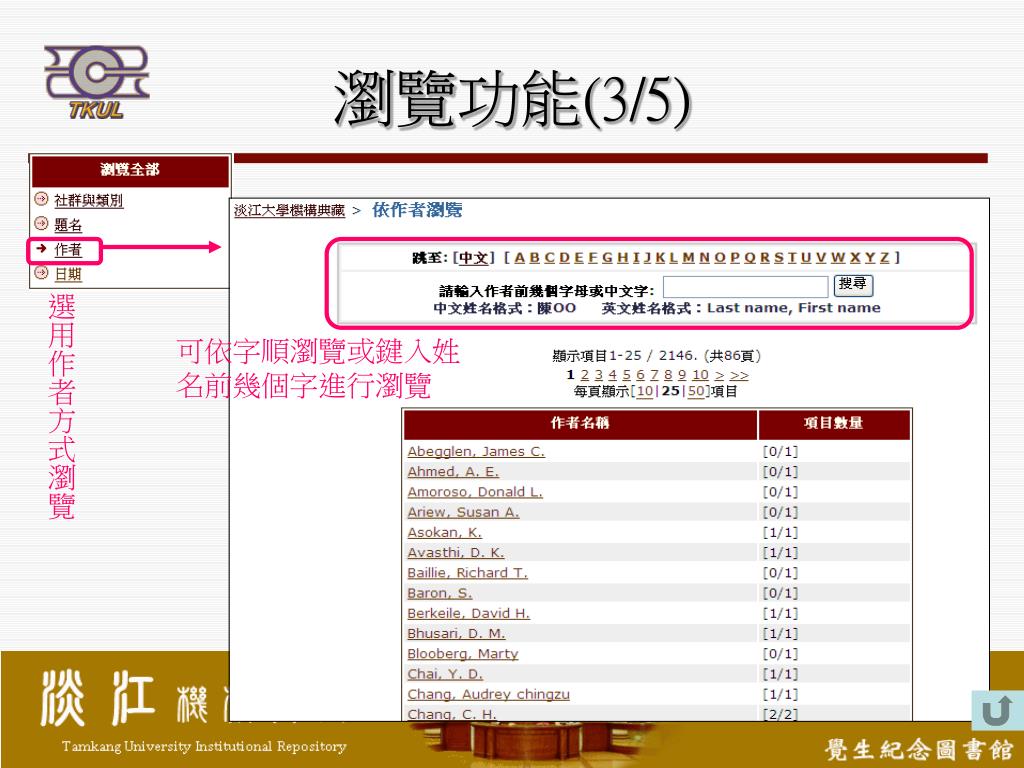This screenshot has height=768, width=1024.
Task: Open author Chang, Audrey chingzu
Action: [488, 694]
